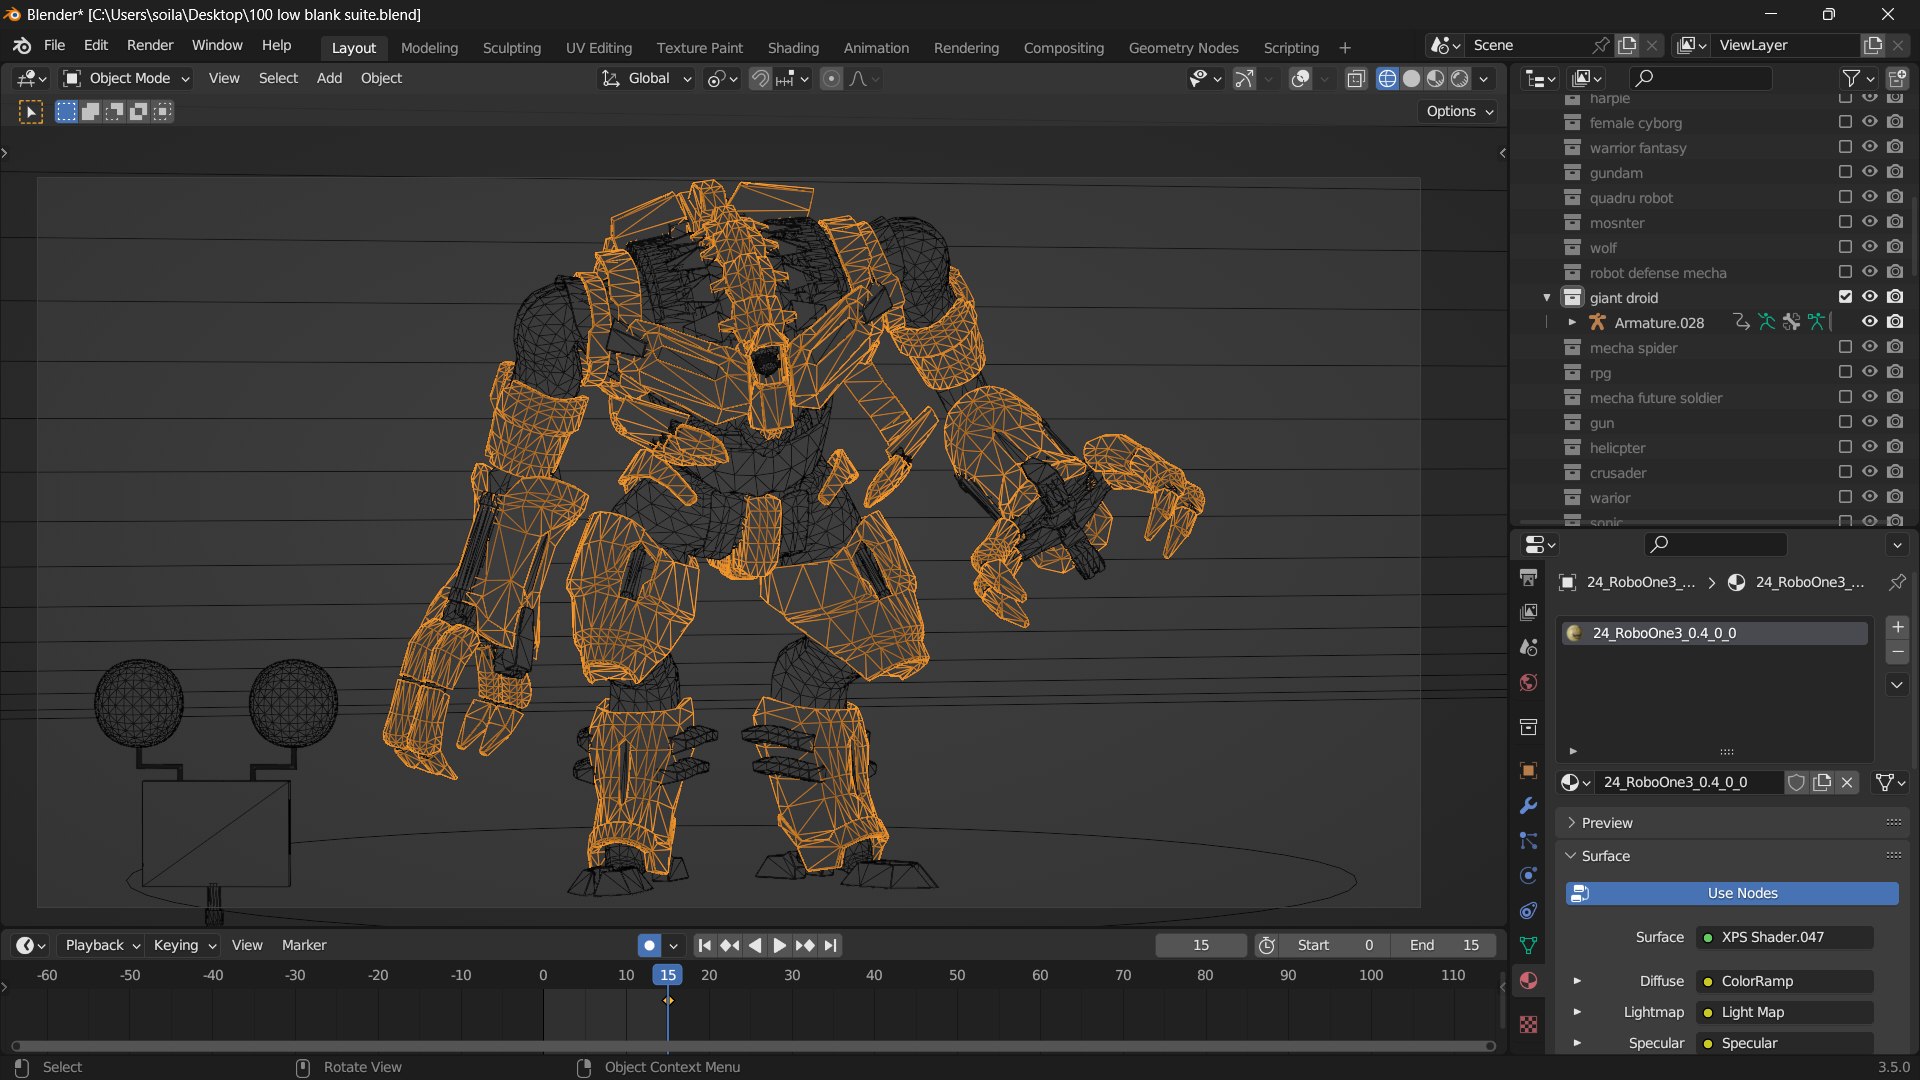
Task: Click the current frame field showing 15
Action: pos(1201,945)
